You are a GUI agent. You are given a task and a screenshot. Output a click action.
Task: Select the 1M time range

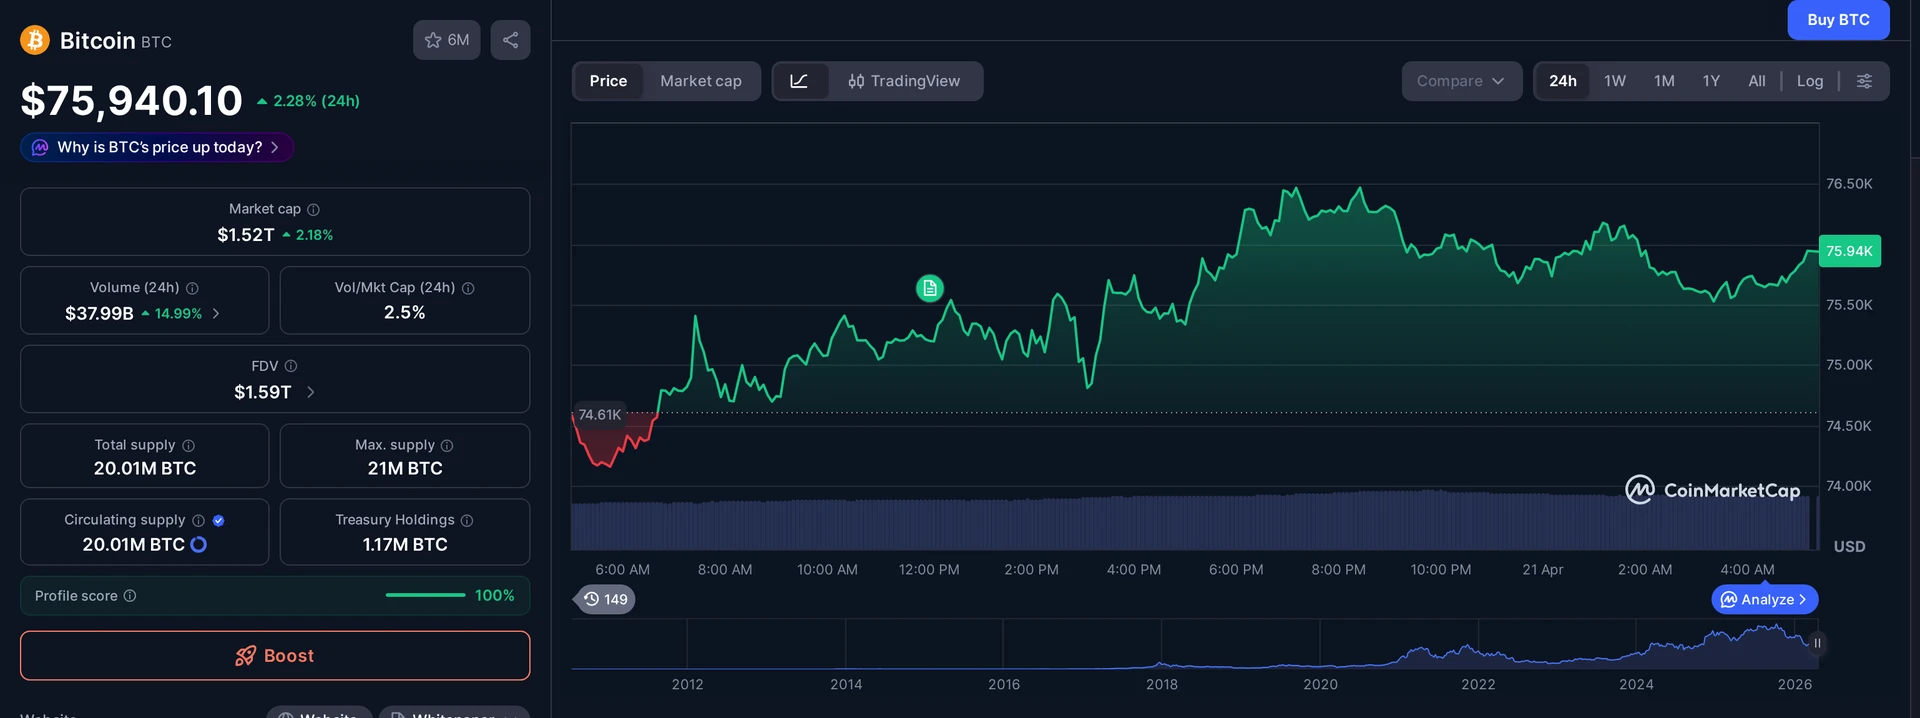click(x=1664, y=81)
